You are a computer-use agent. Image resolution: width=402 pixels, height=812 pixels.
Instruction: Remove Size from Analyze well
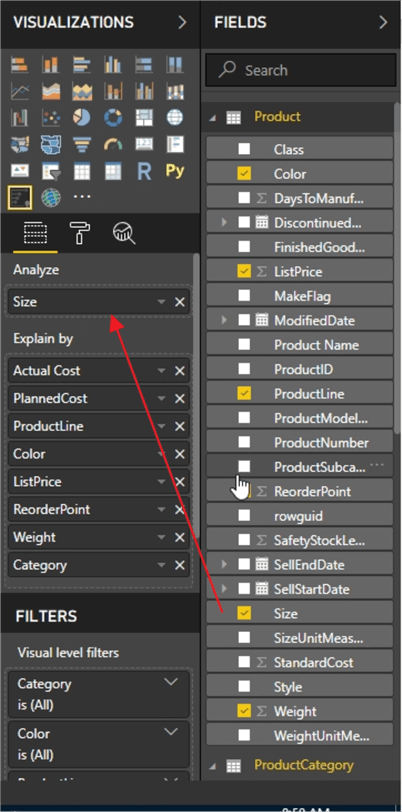(180, 302)
